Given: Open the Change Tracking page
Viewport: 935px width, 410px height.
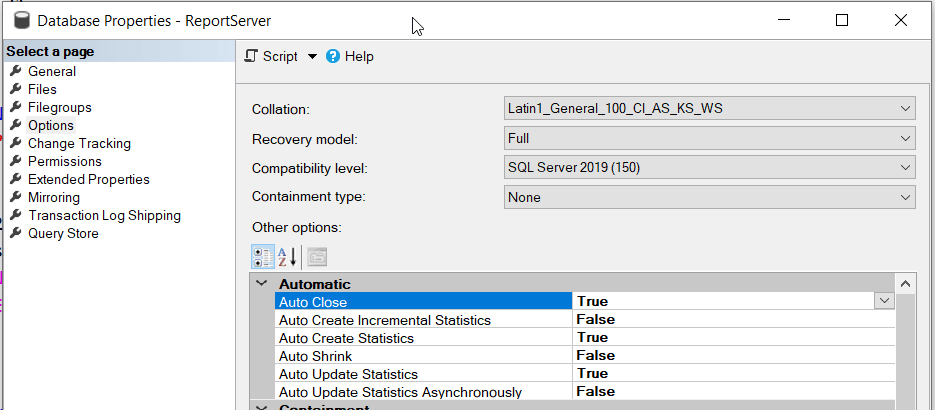Looking at the screenshot, I should click(x=79, y=144).
